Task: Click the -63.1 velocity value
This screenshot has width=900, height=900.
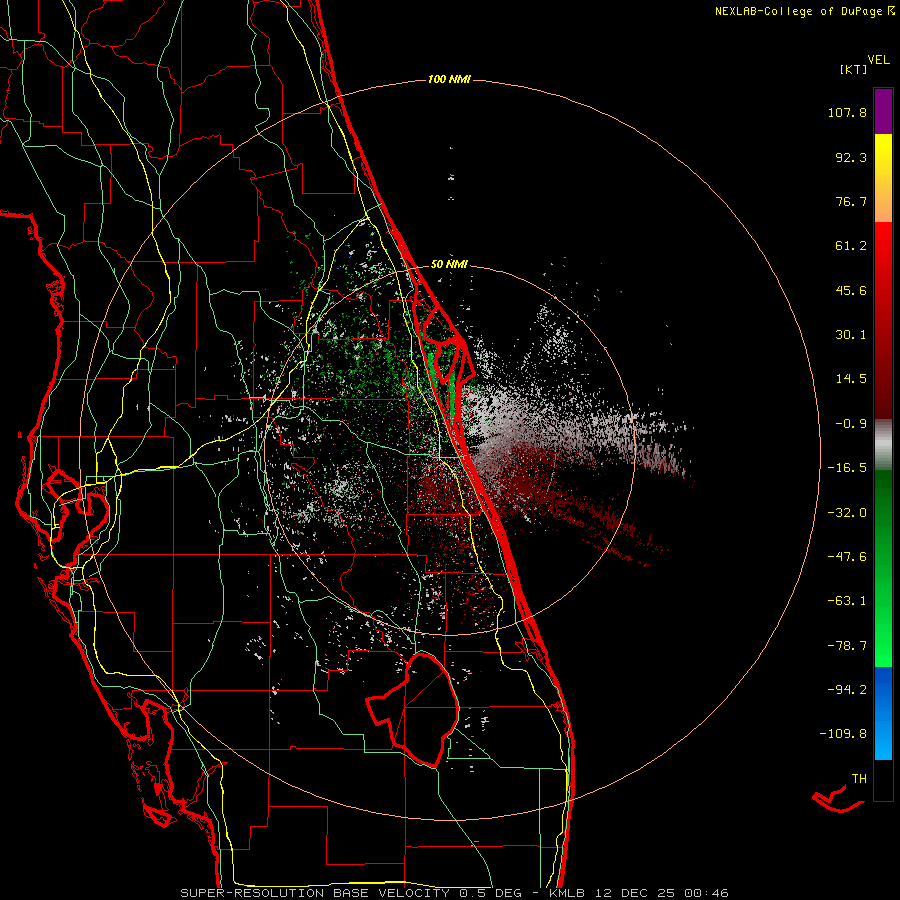Action: [x=847, y=601]
